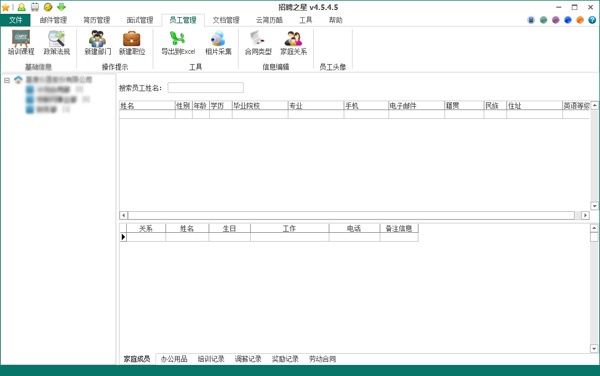This screenshot has width=600, height=376.
Task: Open the 培训课程 training course tool
Action: (x=21, y=43)
